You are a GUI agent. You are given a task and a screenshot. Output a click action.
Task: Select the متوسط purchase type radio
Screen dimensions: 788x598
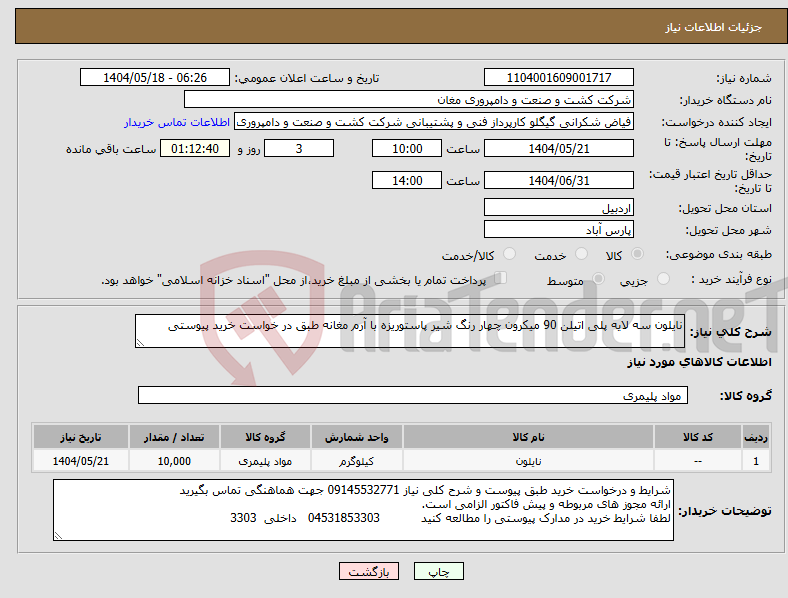599,278
